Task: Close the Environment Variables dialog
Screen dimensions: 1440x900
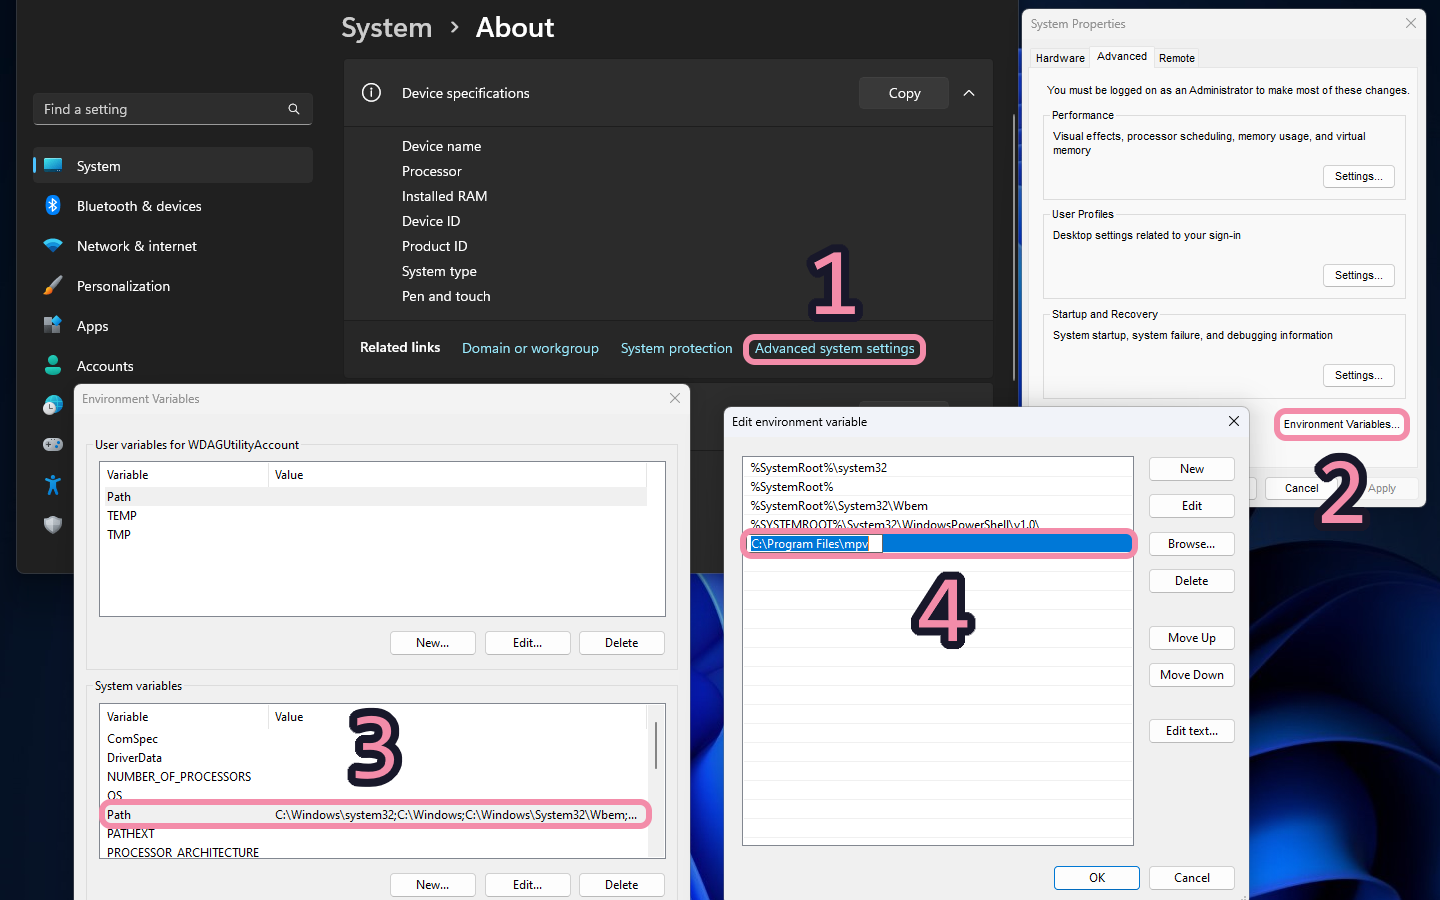Action: click(675, 398)
